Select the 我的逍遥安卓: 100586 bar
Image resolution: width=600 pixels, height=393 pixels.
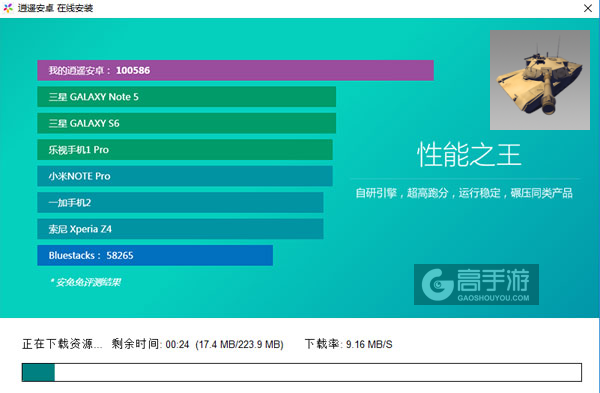point(235,70)
